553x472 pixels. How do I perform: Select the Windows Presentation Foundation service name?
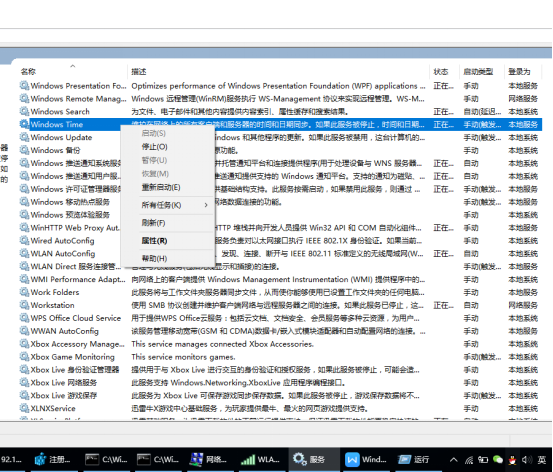tap(78, 86)
